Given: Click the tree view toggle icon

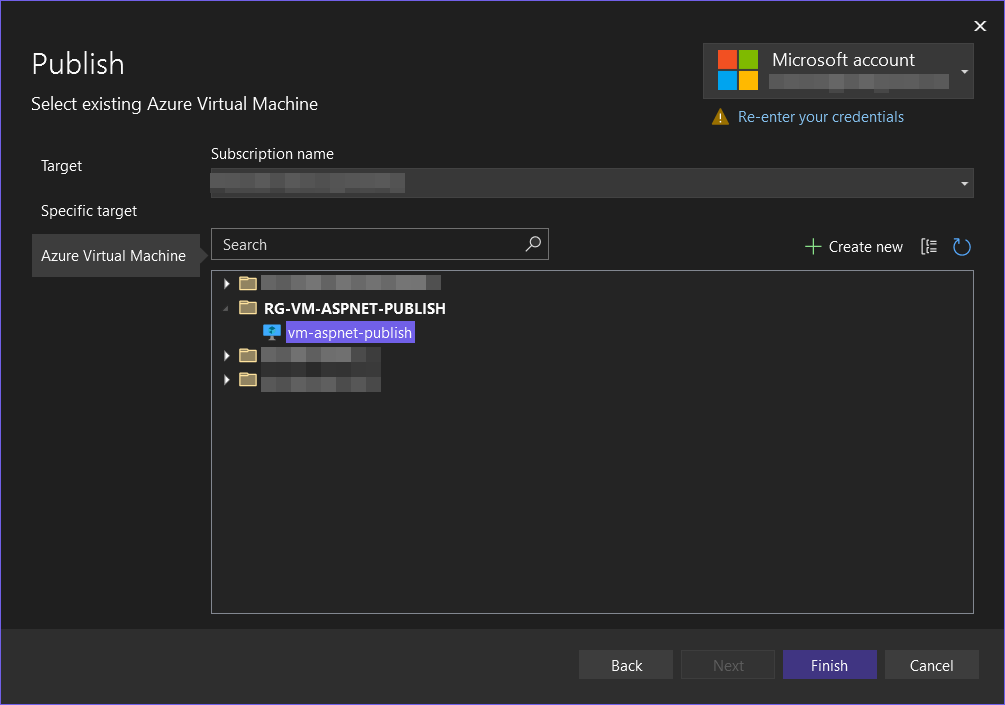Looking at the screenshot, I should point(929,247).
